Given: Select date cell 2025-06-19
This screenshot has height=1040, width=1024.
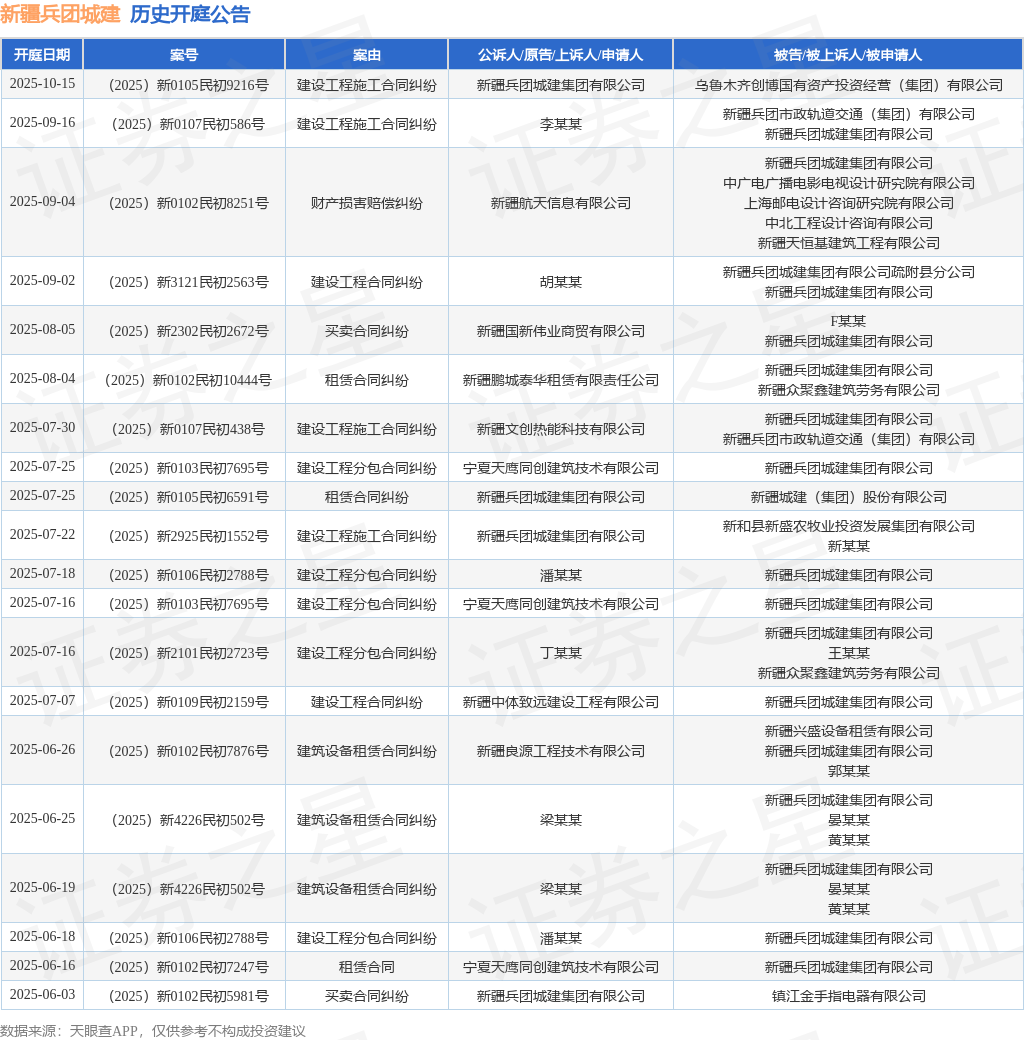Looking at the screenshot, I should coord(42,888).
